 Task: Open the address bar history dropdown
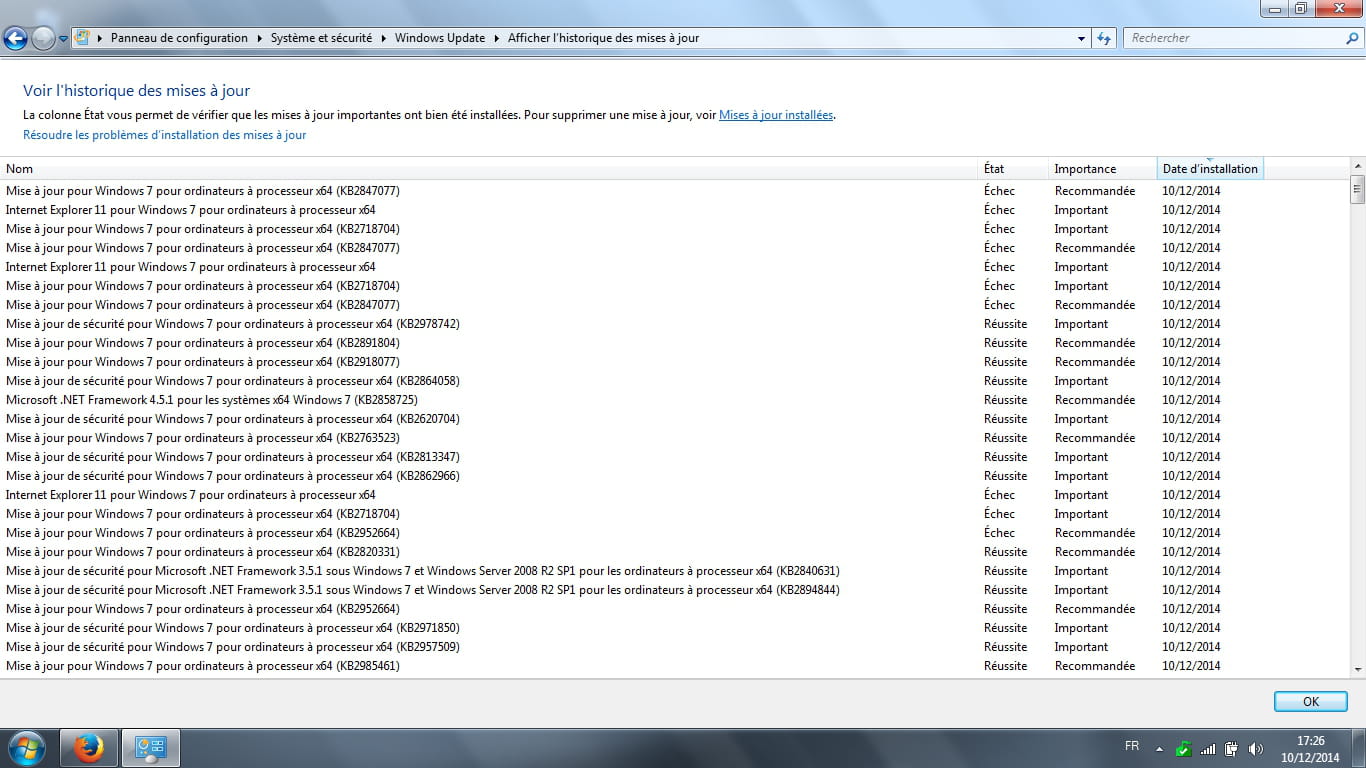[1081, 38]
